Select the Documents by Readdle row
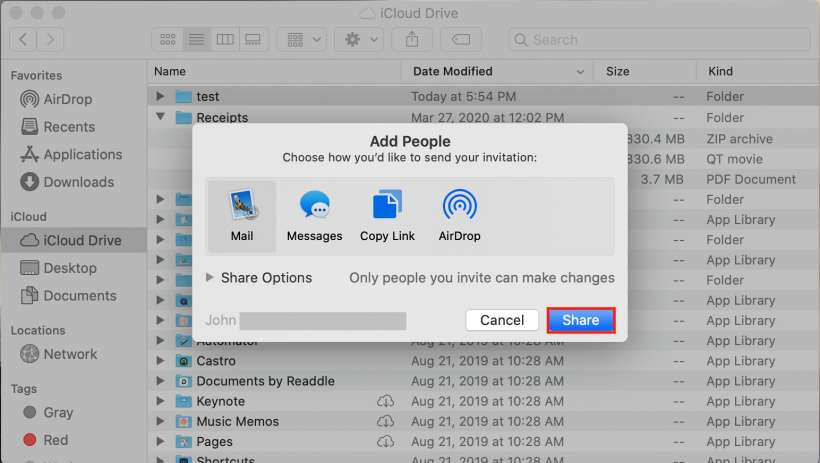The height and width of the screenshot is (463, 820). [484, 381]
